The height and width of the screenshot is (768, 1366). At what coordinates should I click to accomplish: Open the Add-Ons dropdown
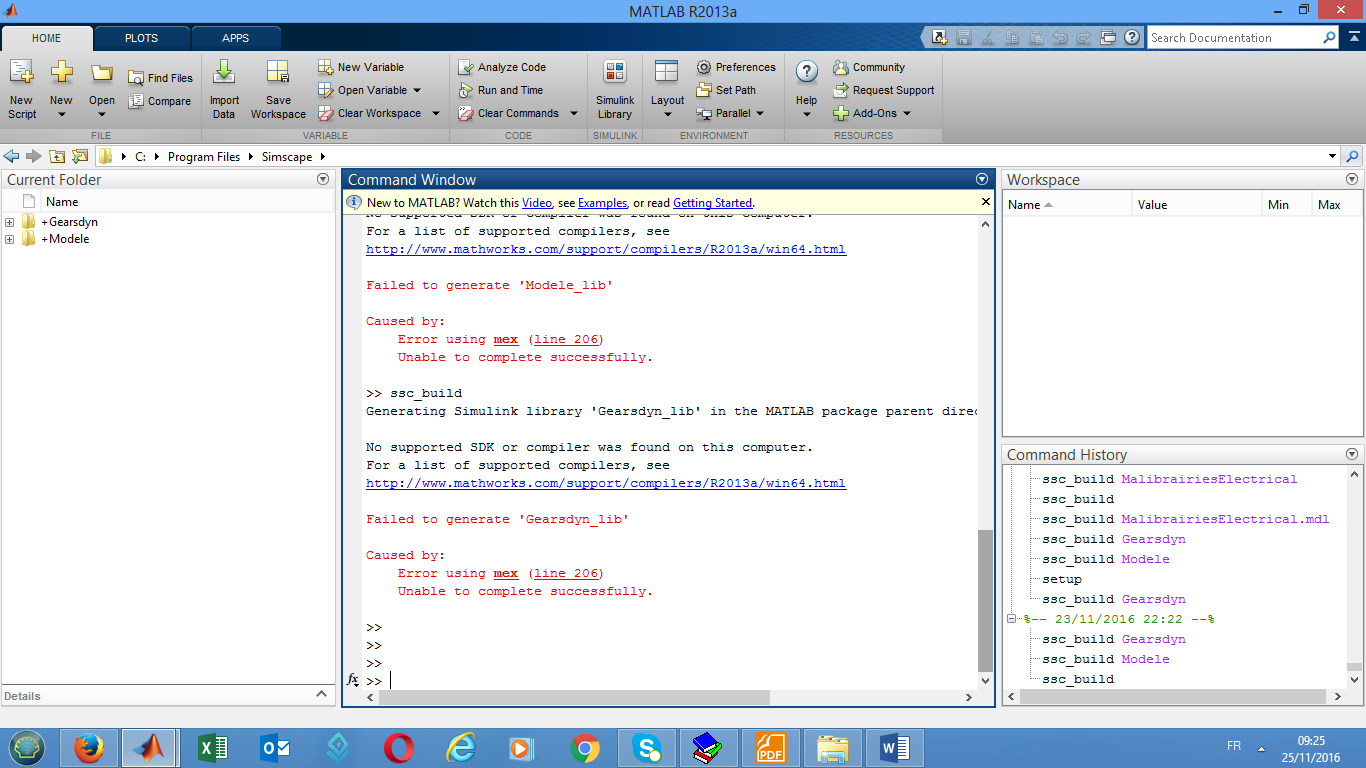coord(872,113)
